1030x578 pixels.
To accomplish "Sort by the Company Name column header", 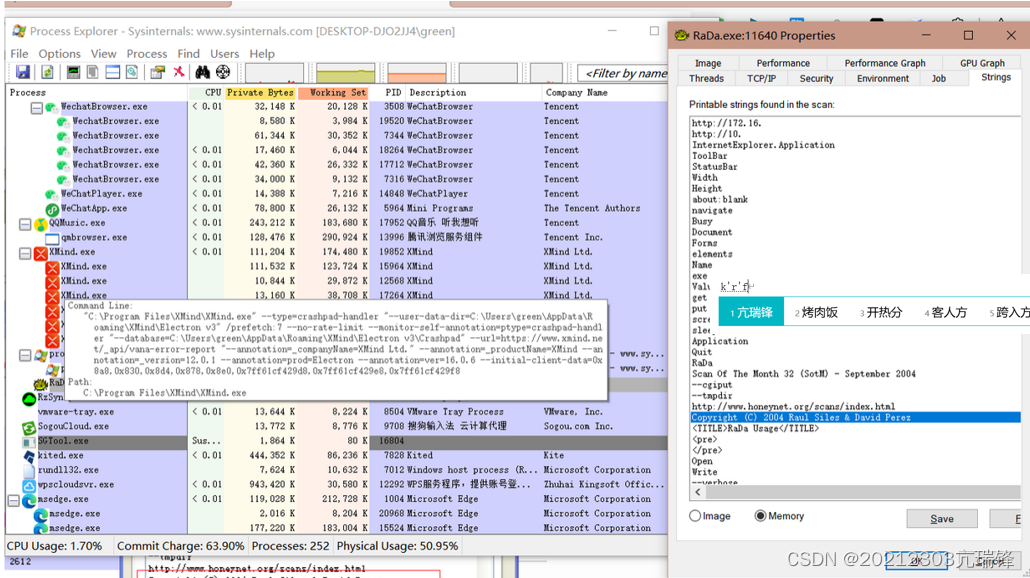I will pyautogui.click(x=604, y=93).
